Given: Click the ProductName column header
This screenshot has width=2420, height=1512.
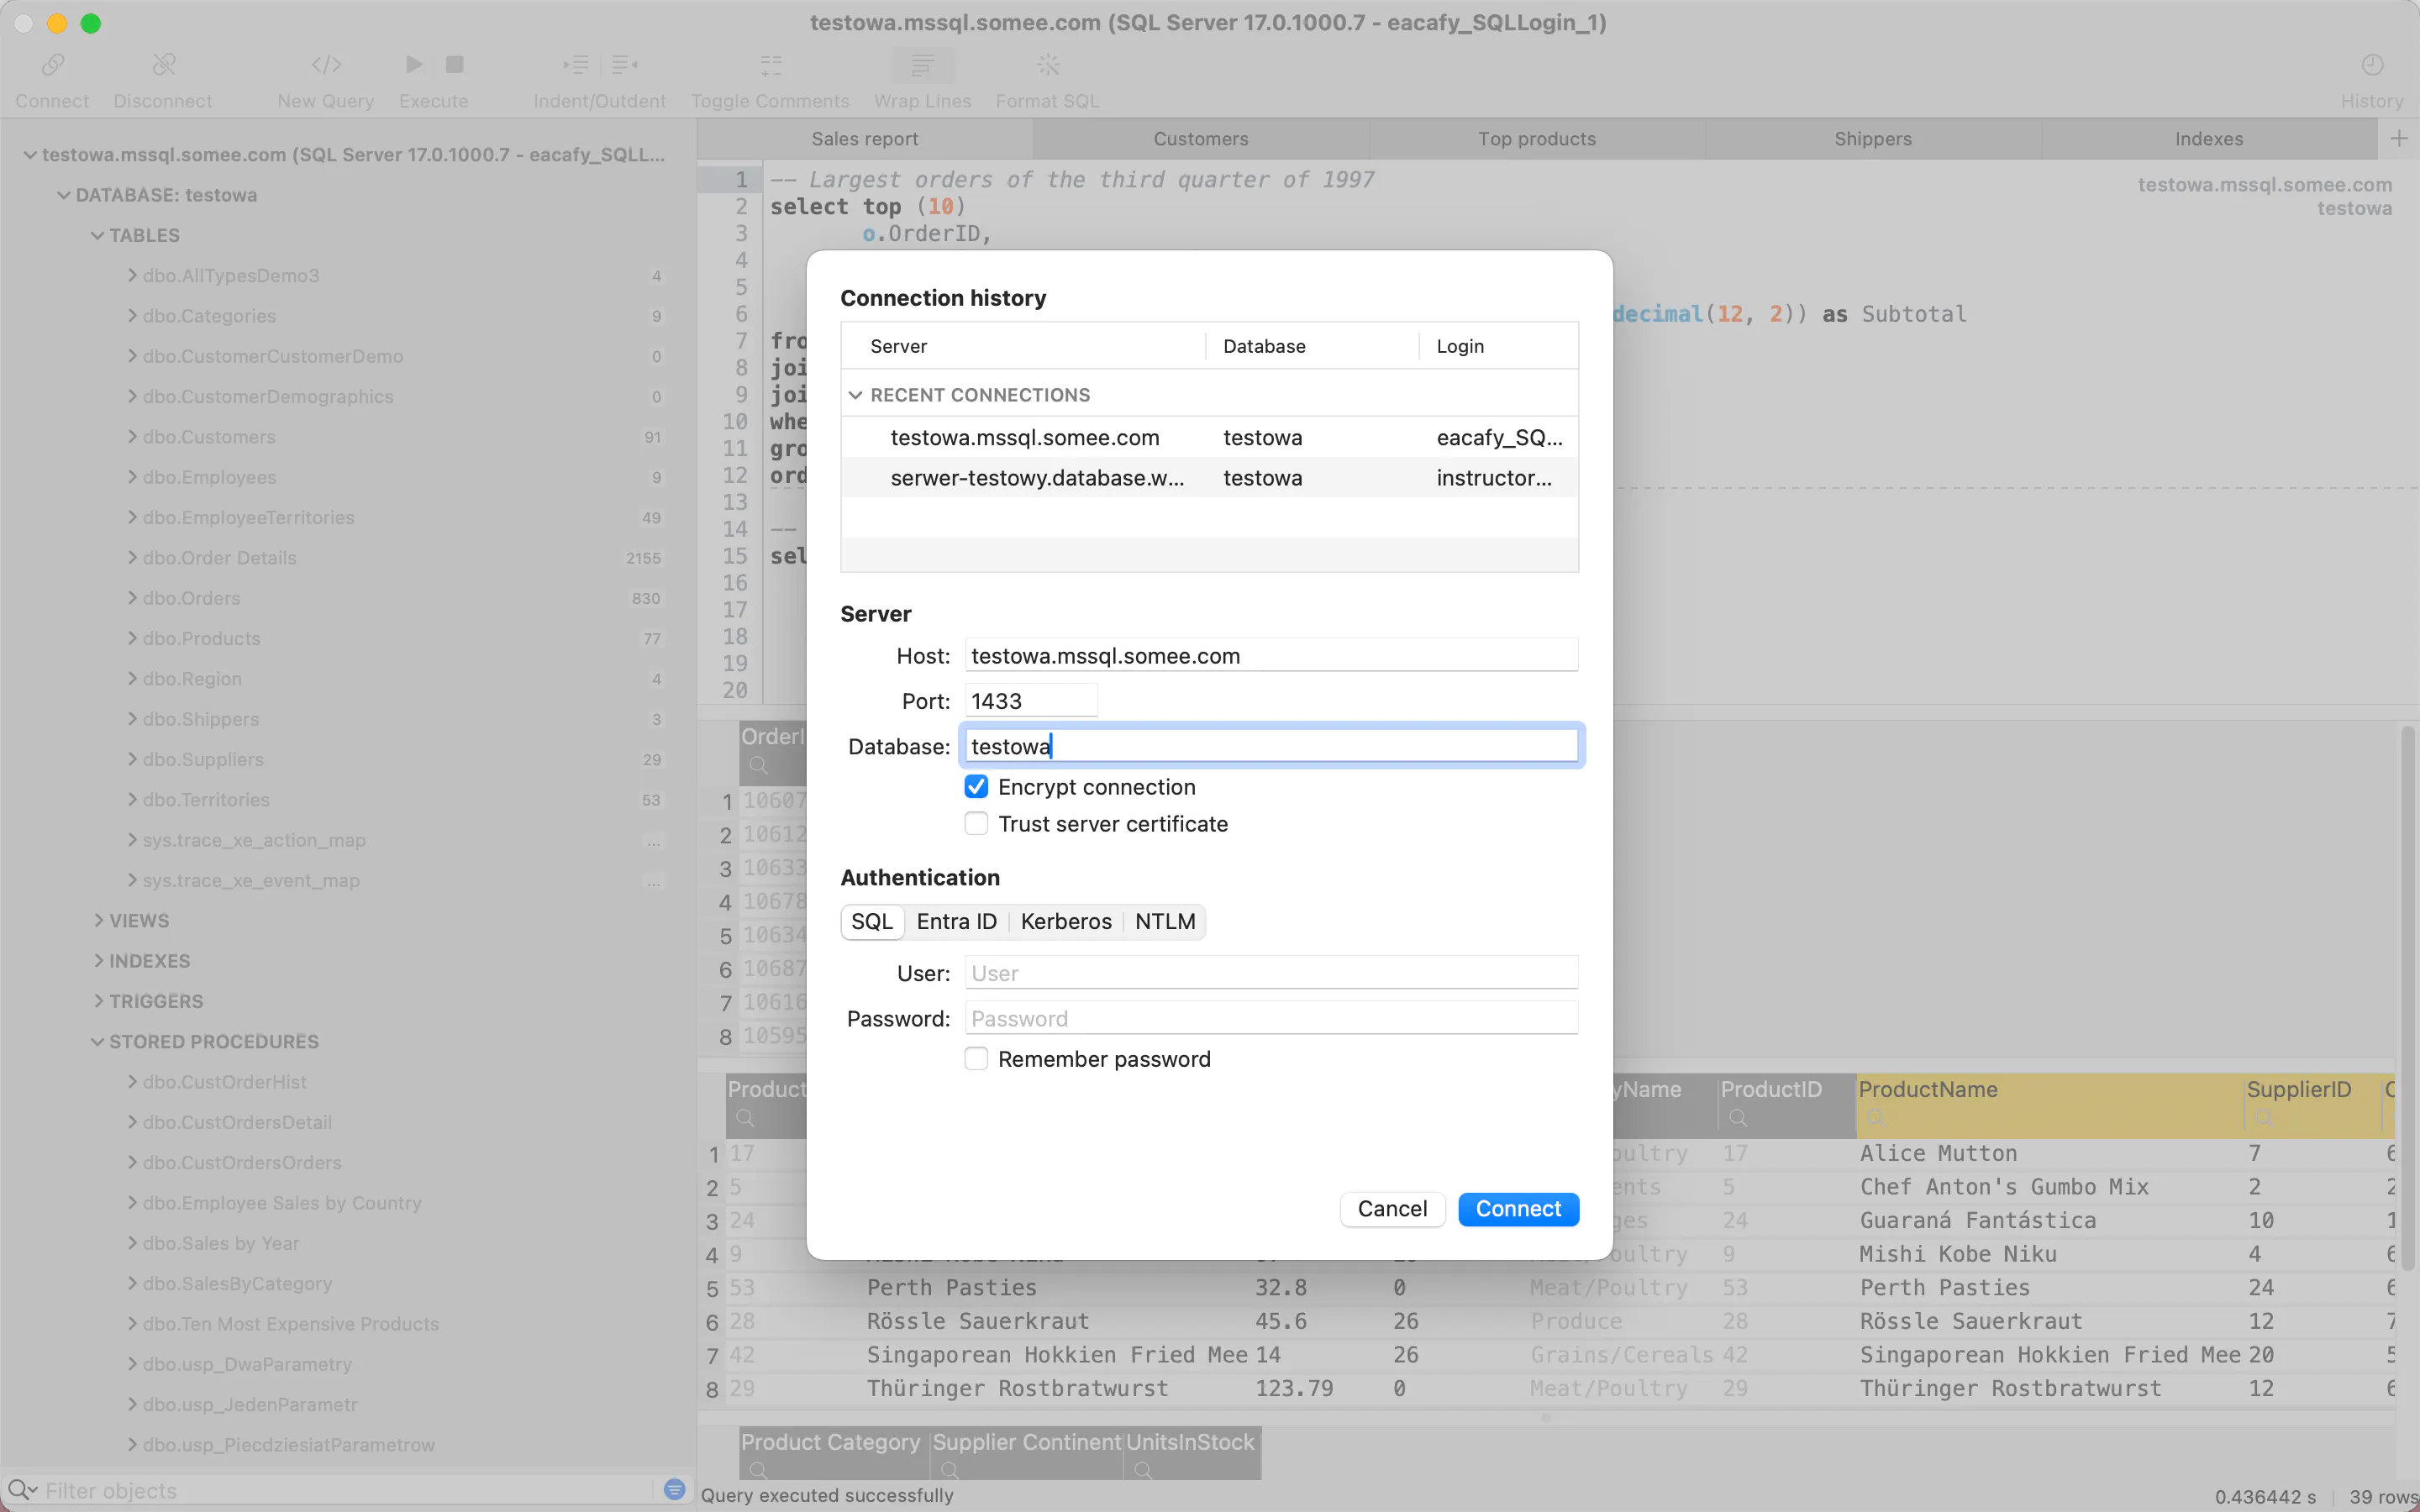Looking at the screenshot, I should coord(2050,1105).
